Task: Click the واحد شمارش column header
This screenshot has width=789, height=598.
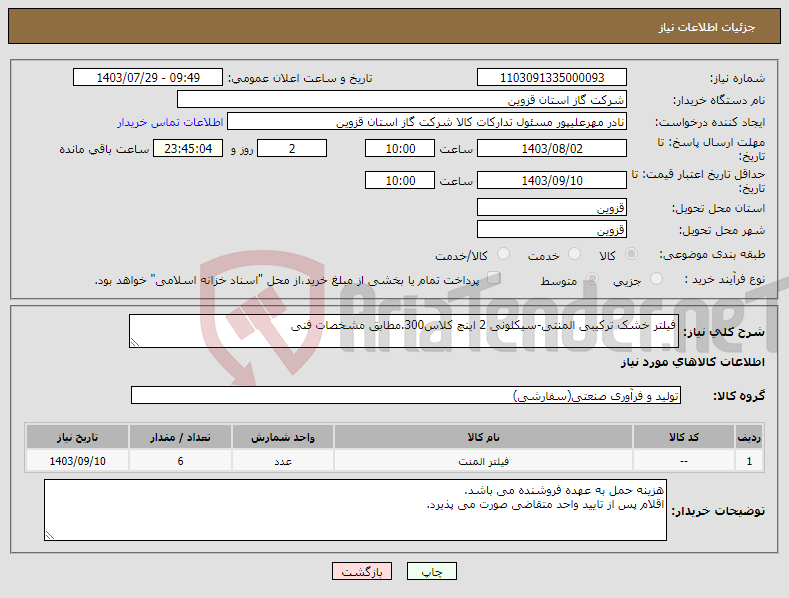Action: click(x=283, y=437)
